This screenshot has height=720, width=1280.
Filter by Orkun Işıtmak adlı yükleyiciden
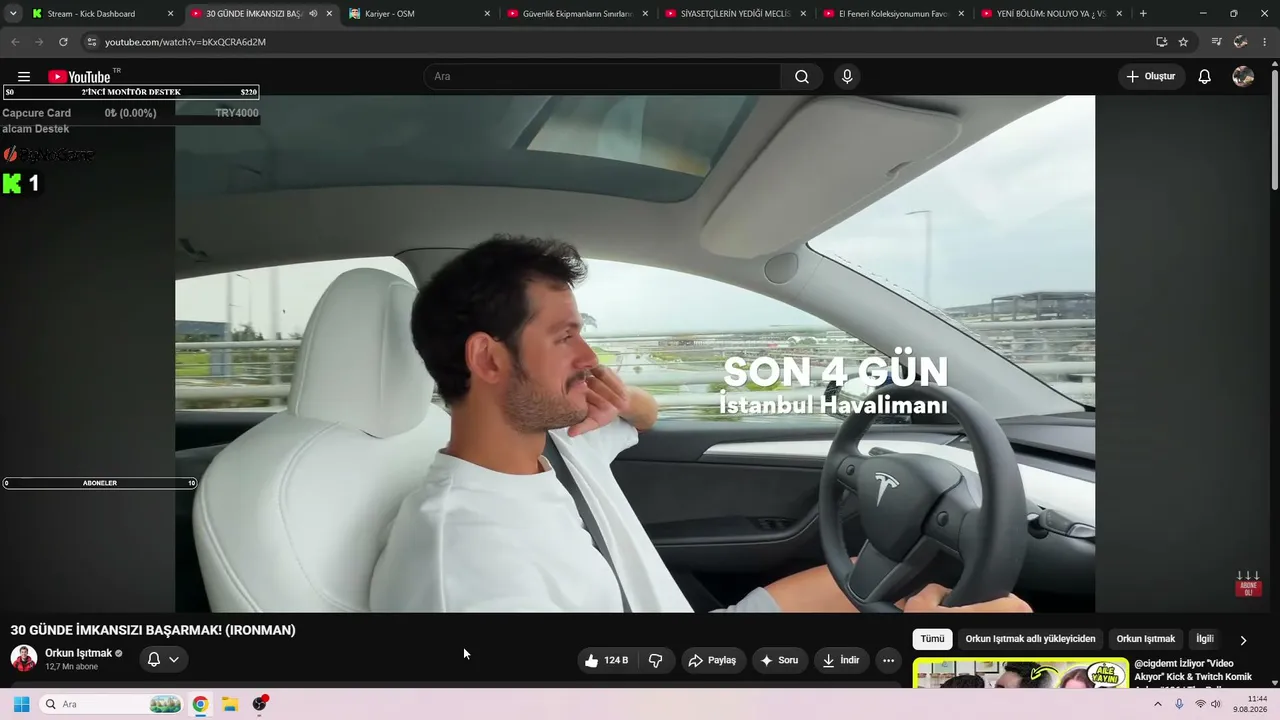click(x=1030, y=639)
